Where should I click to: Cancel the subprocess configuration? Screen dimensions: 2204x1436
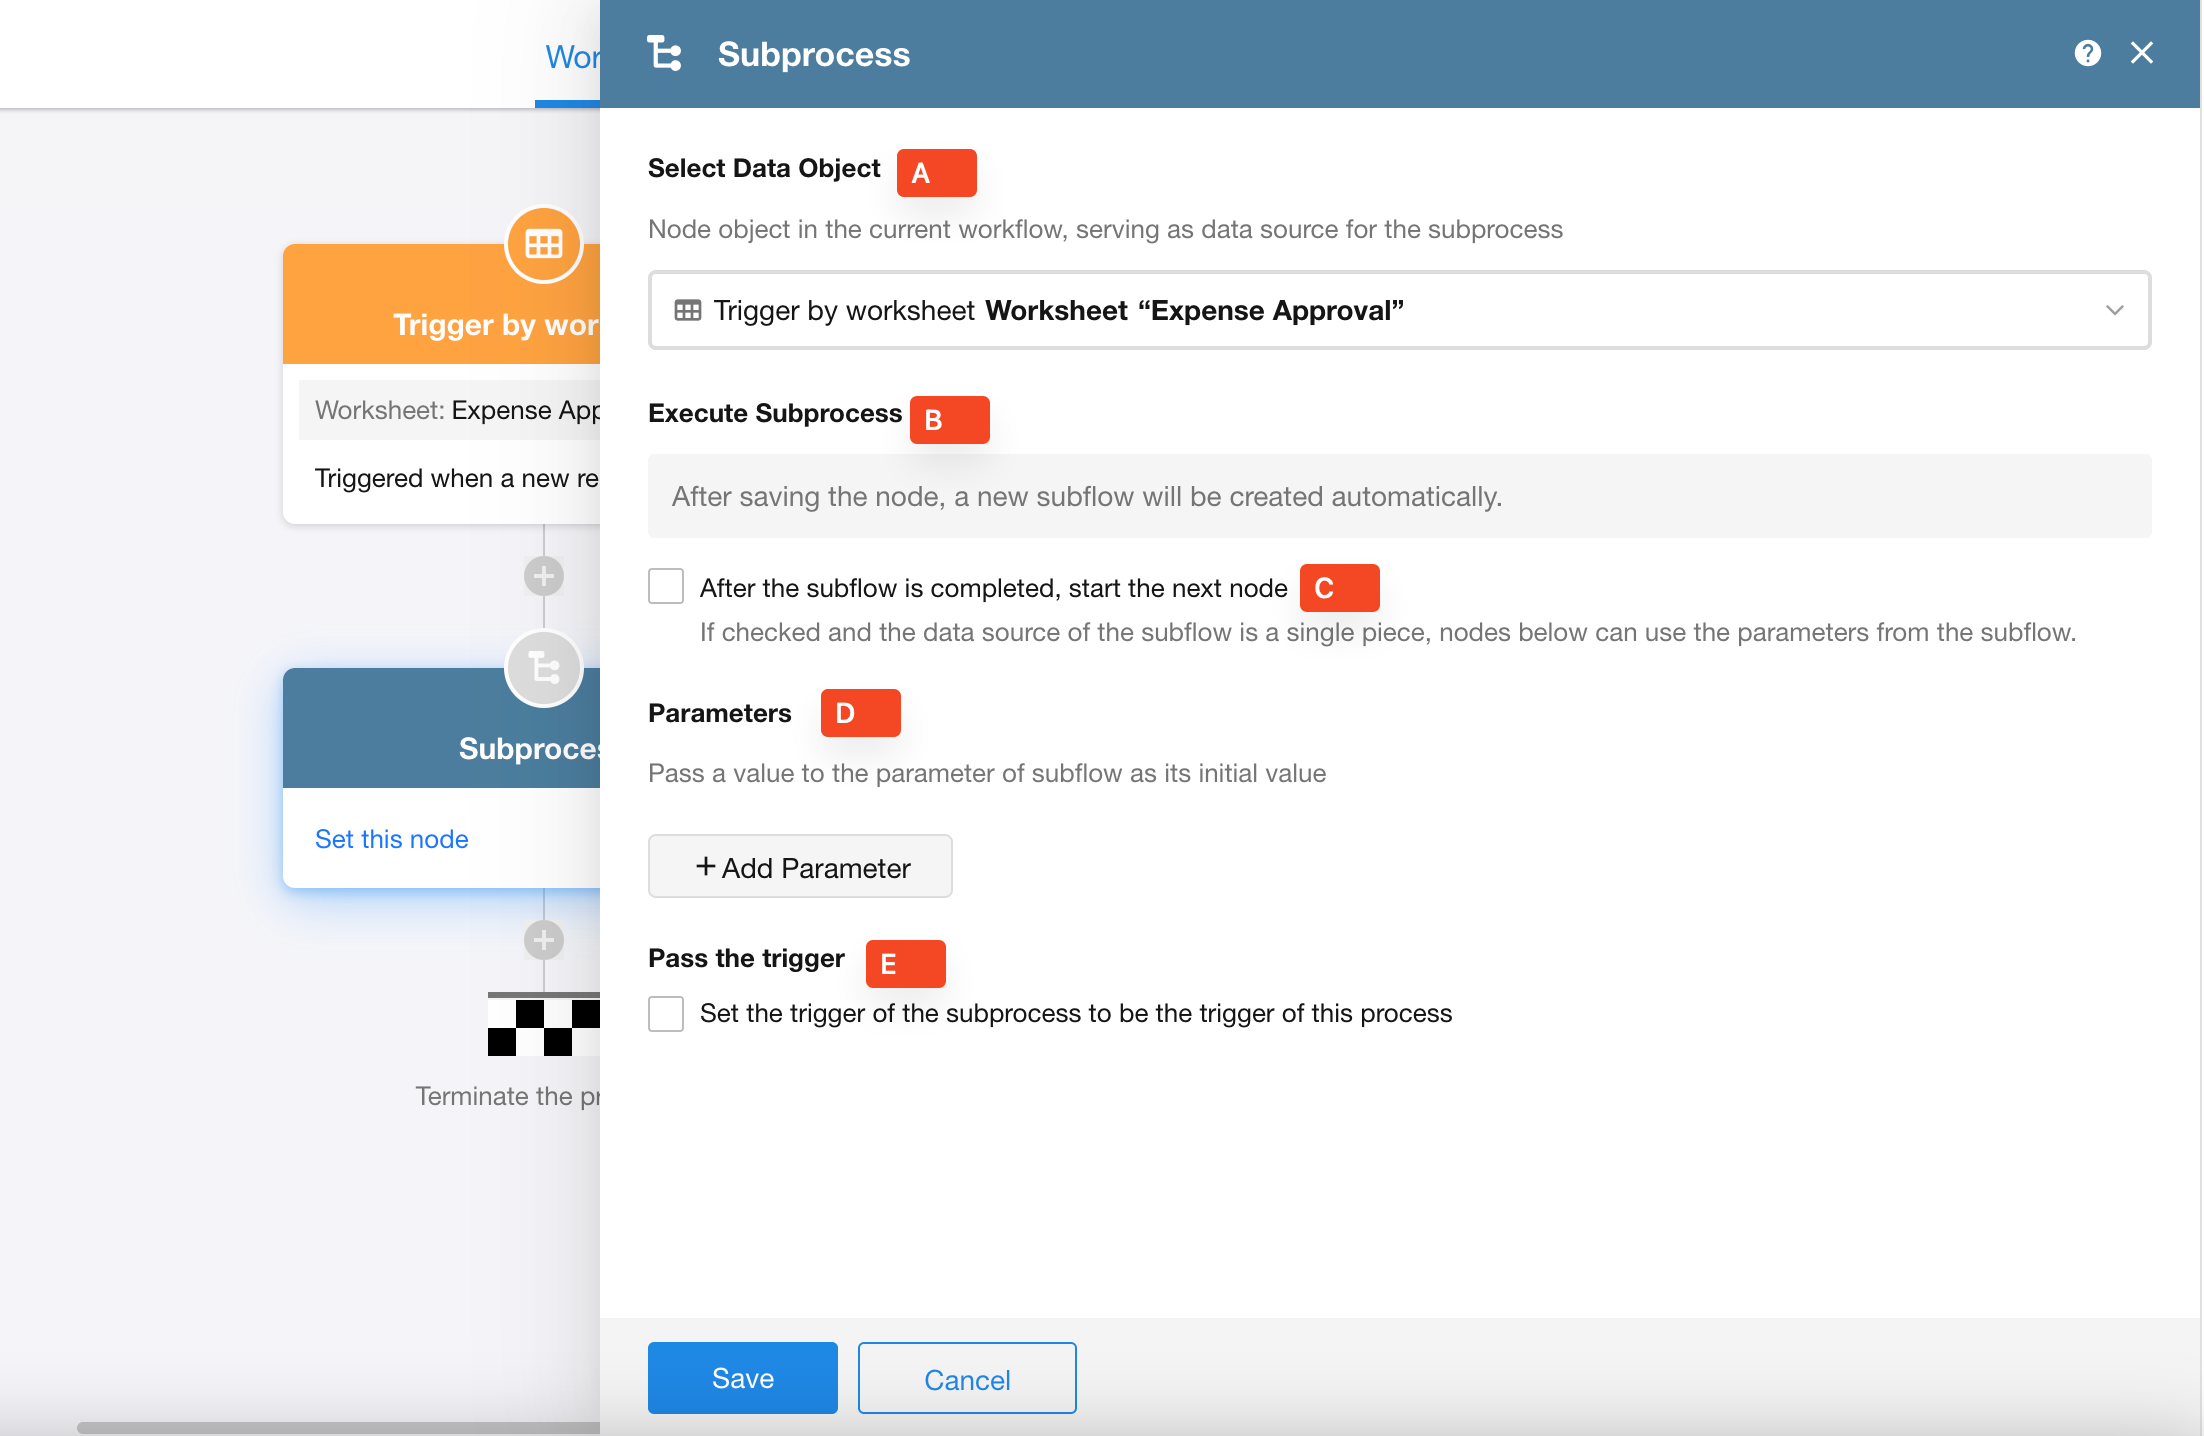pos(966,1378)
